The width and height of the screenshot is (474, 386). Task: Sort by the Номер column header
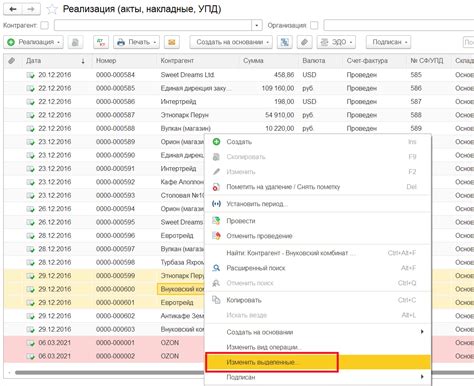[106, 61]
